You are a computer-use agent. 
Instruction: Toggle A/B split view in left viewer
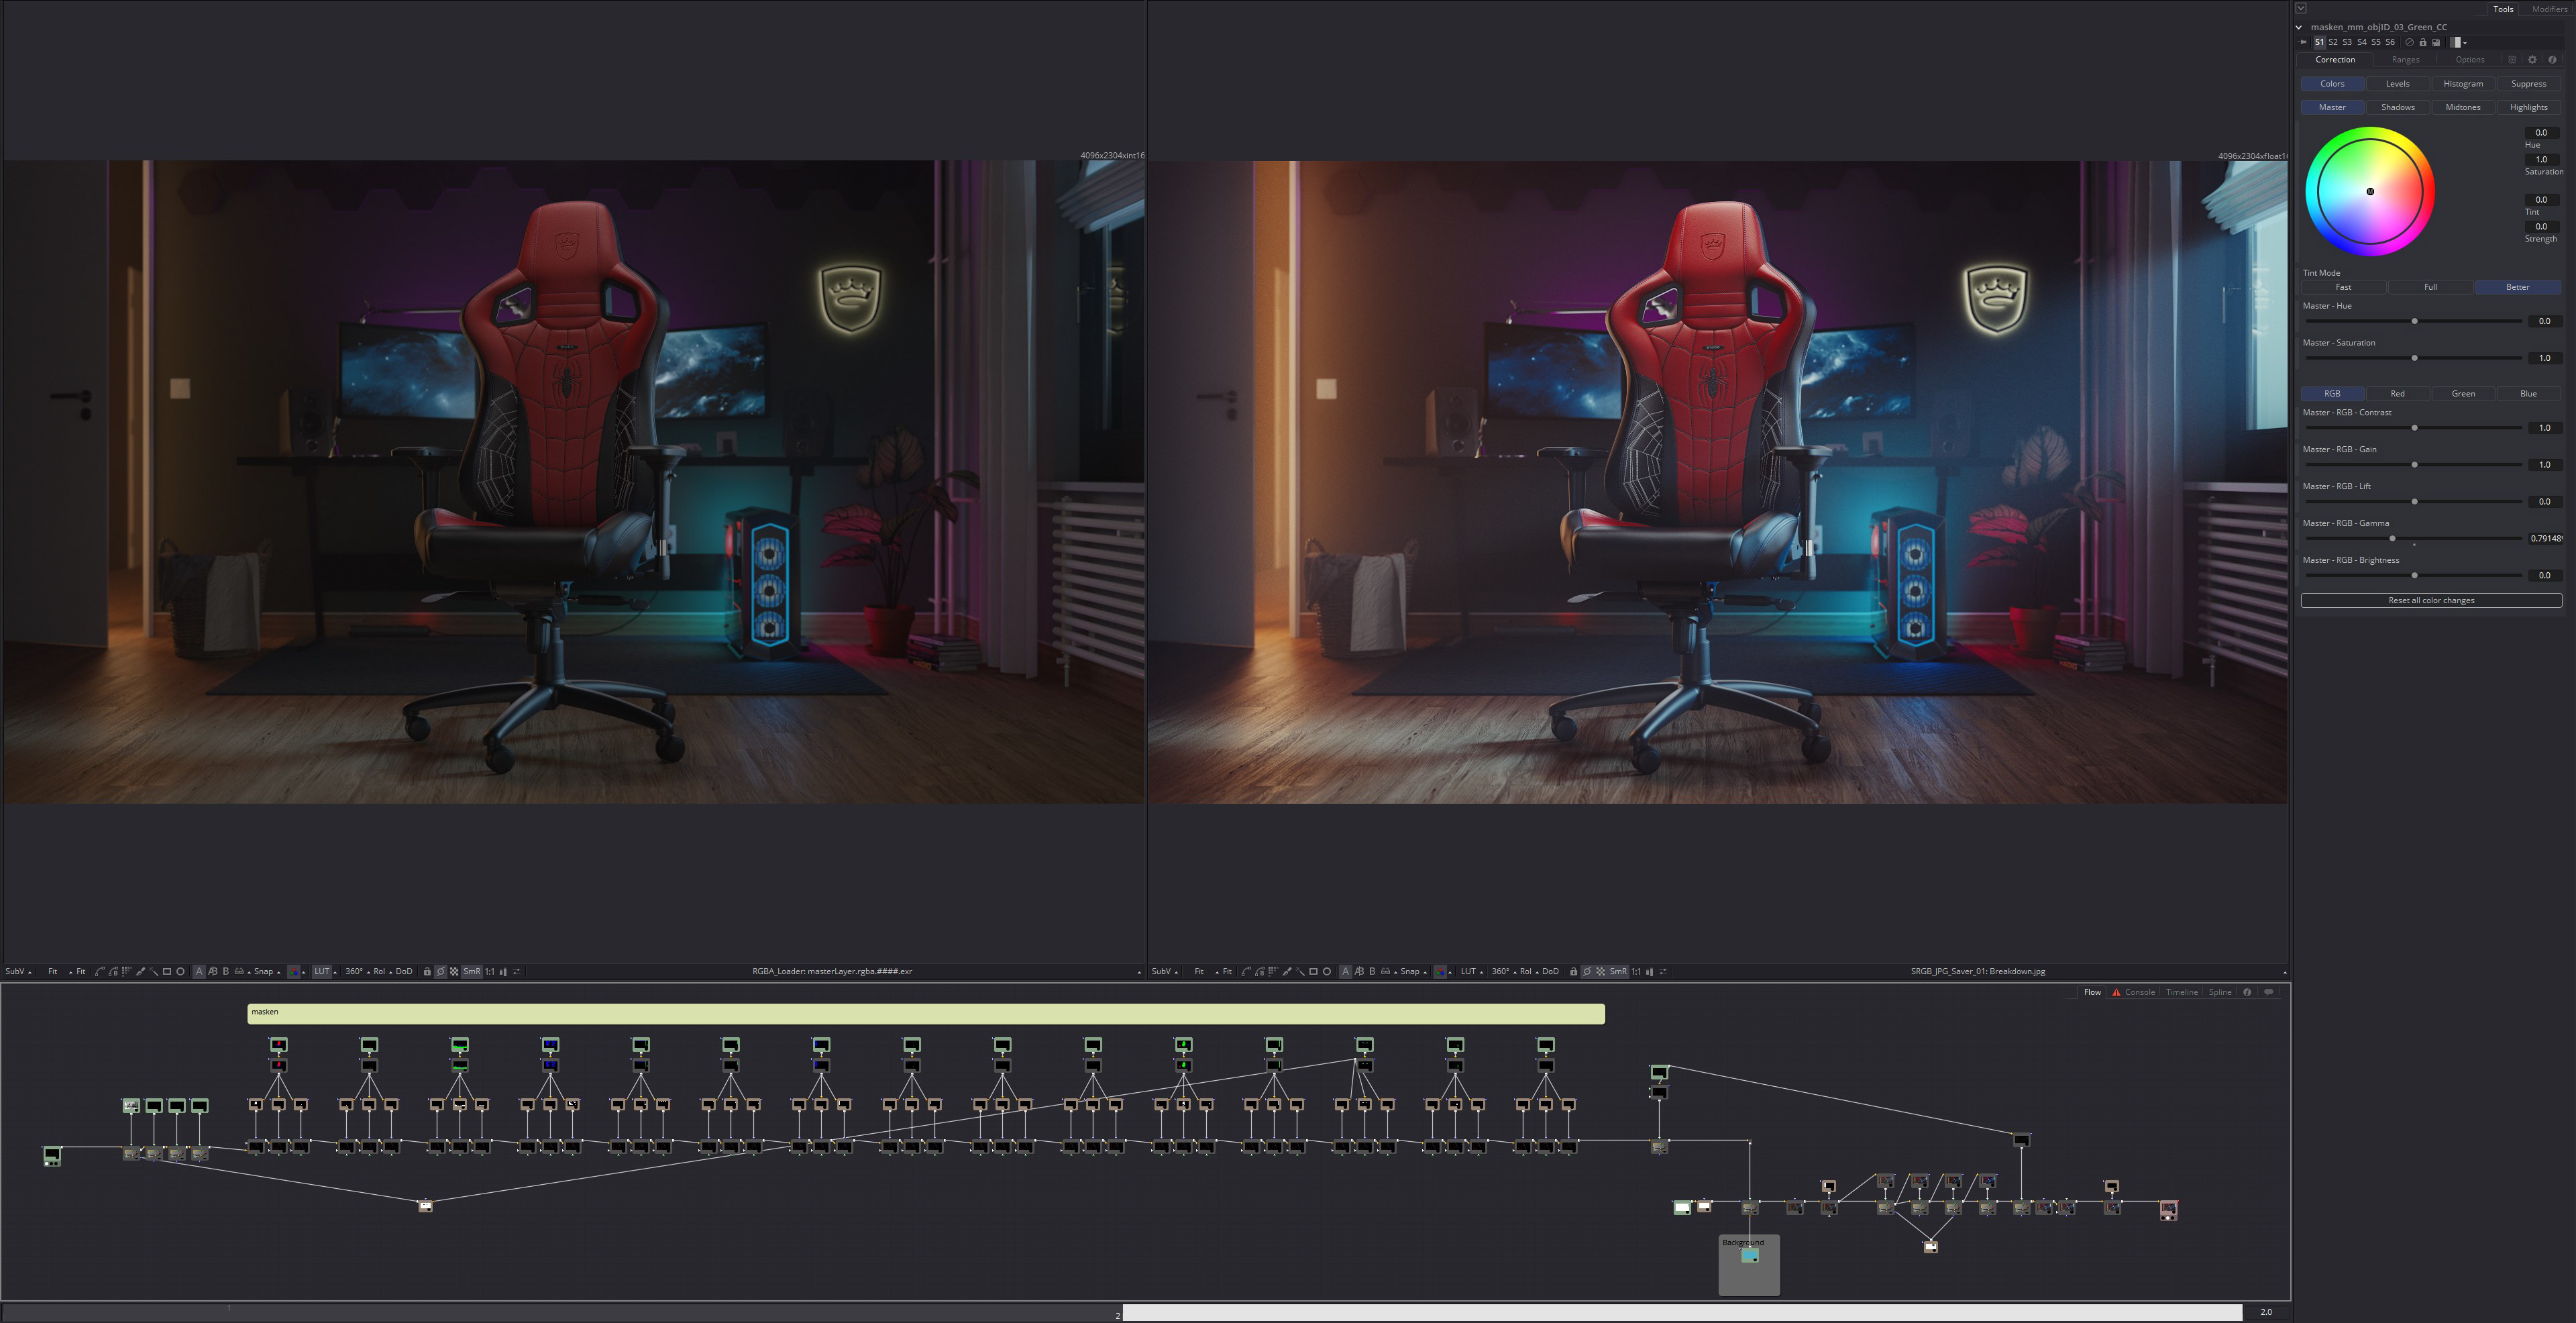[213, 971]
